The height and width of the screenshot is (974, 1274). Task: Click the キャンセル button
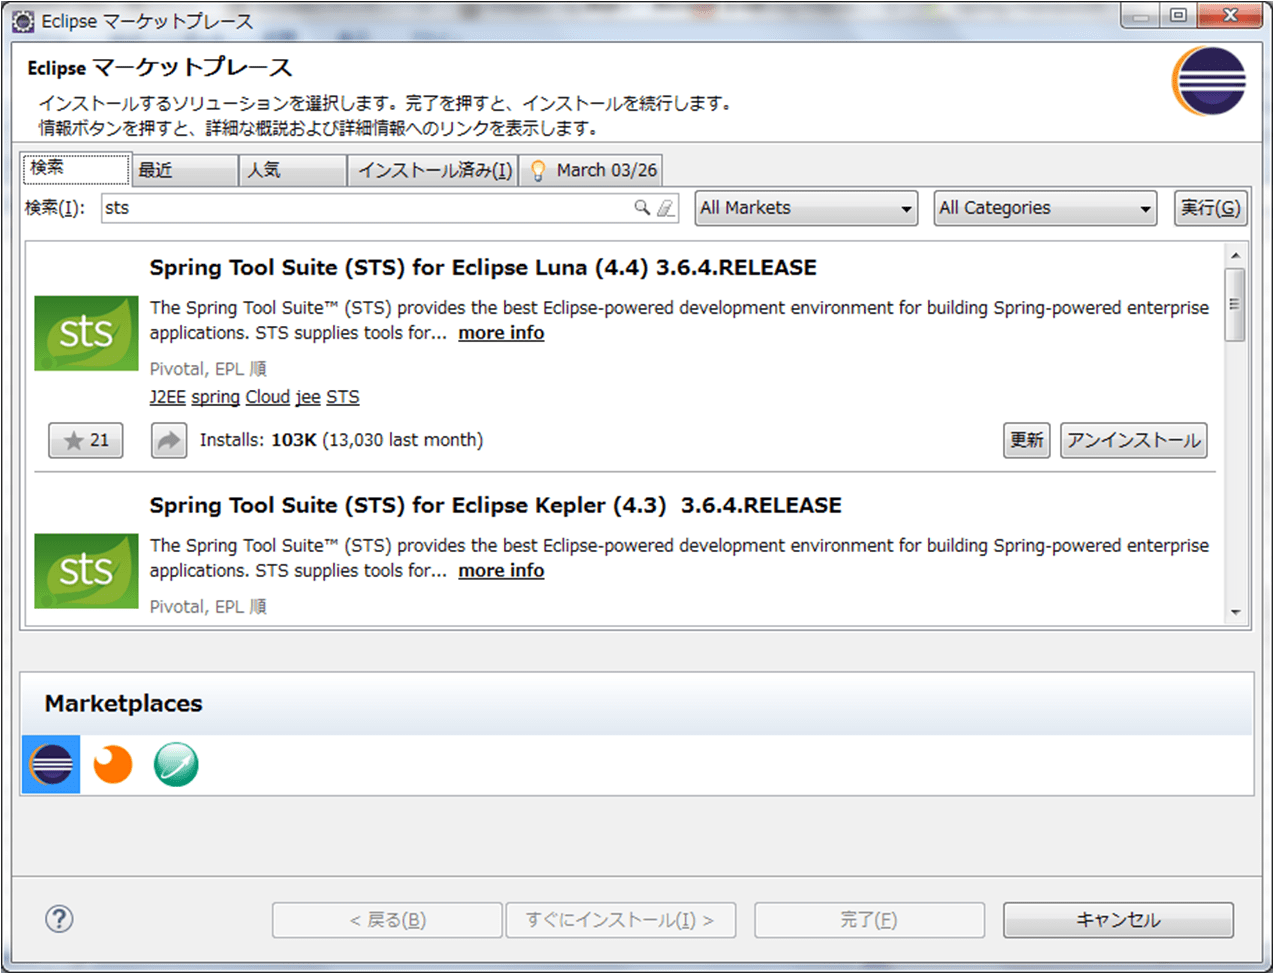(x=1117, y=919)
